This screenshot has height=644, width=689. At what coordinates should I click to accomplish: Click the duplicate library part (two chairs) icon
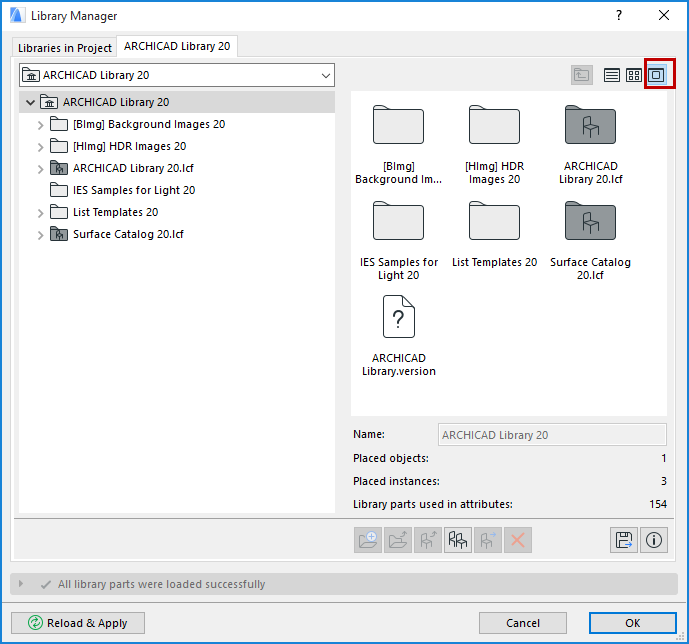(457, 540)
